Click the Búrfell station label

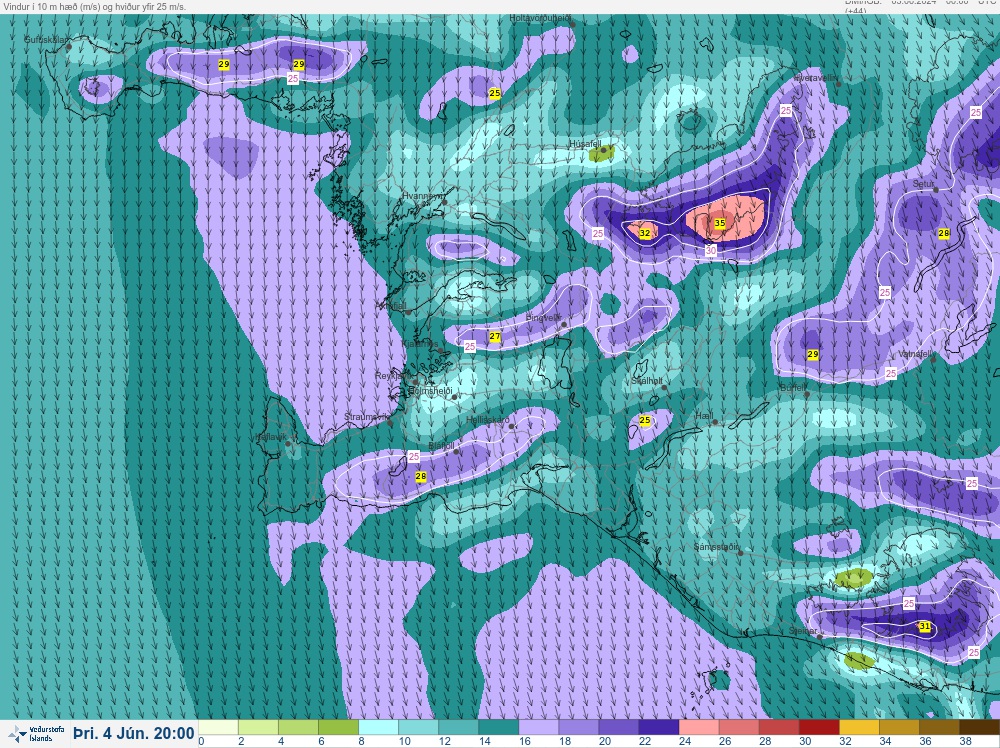click(793, 388)
